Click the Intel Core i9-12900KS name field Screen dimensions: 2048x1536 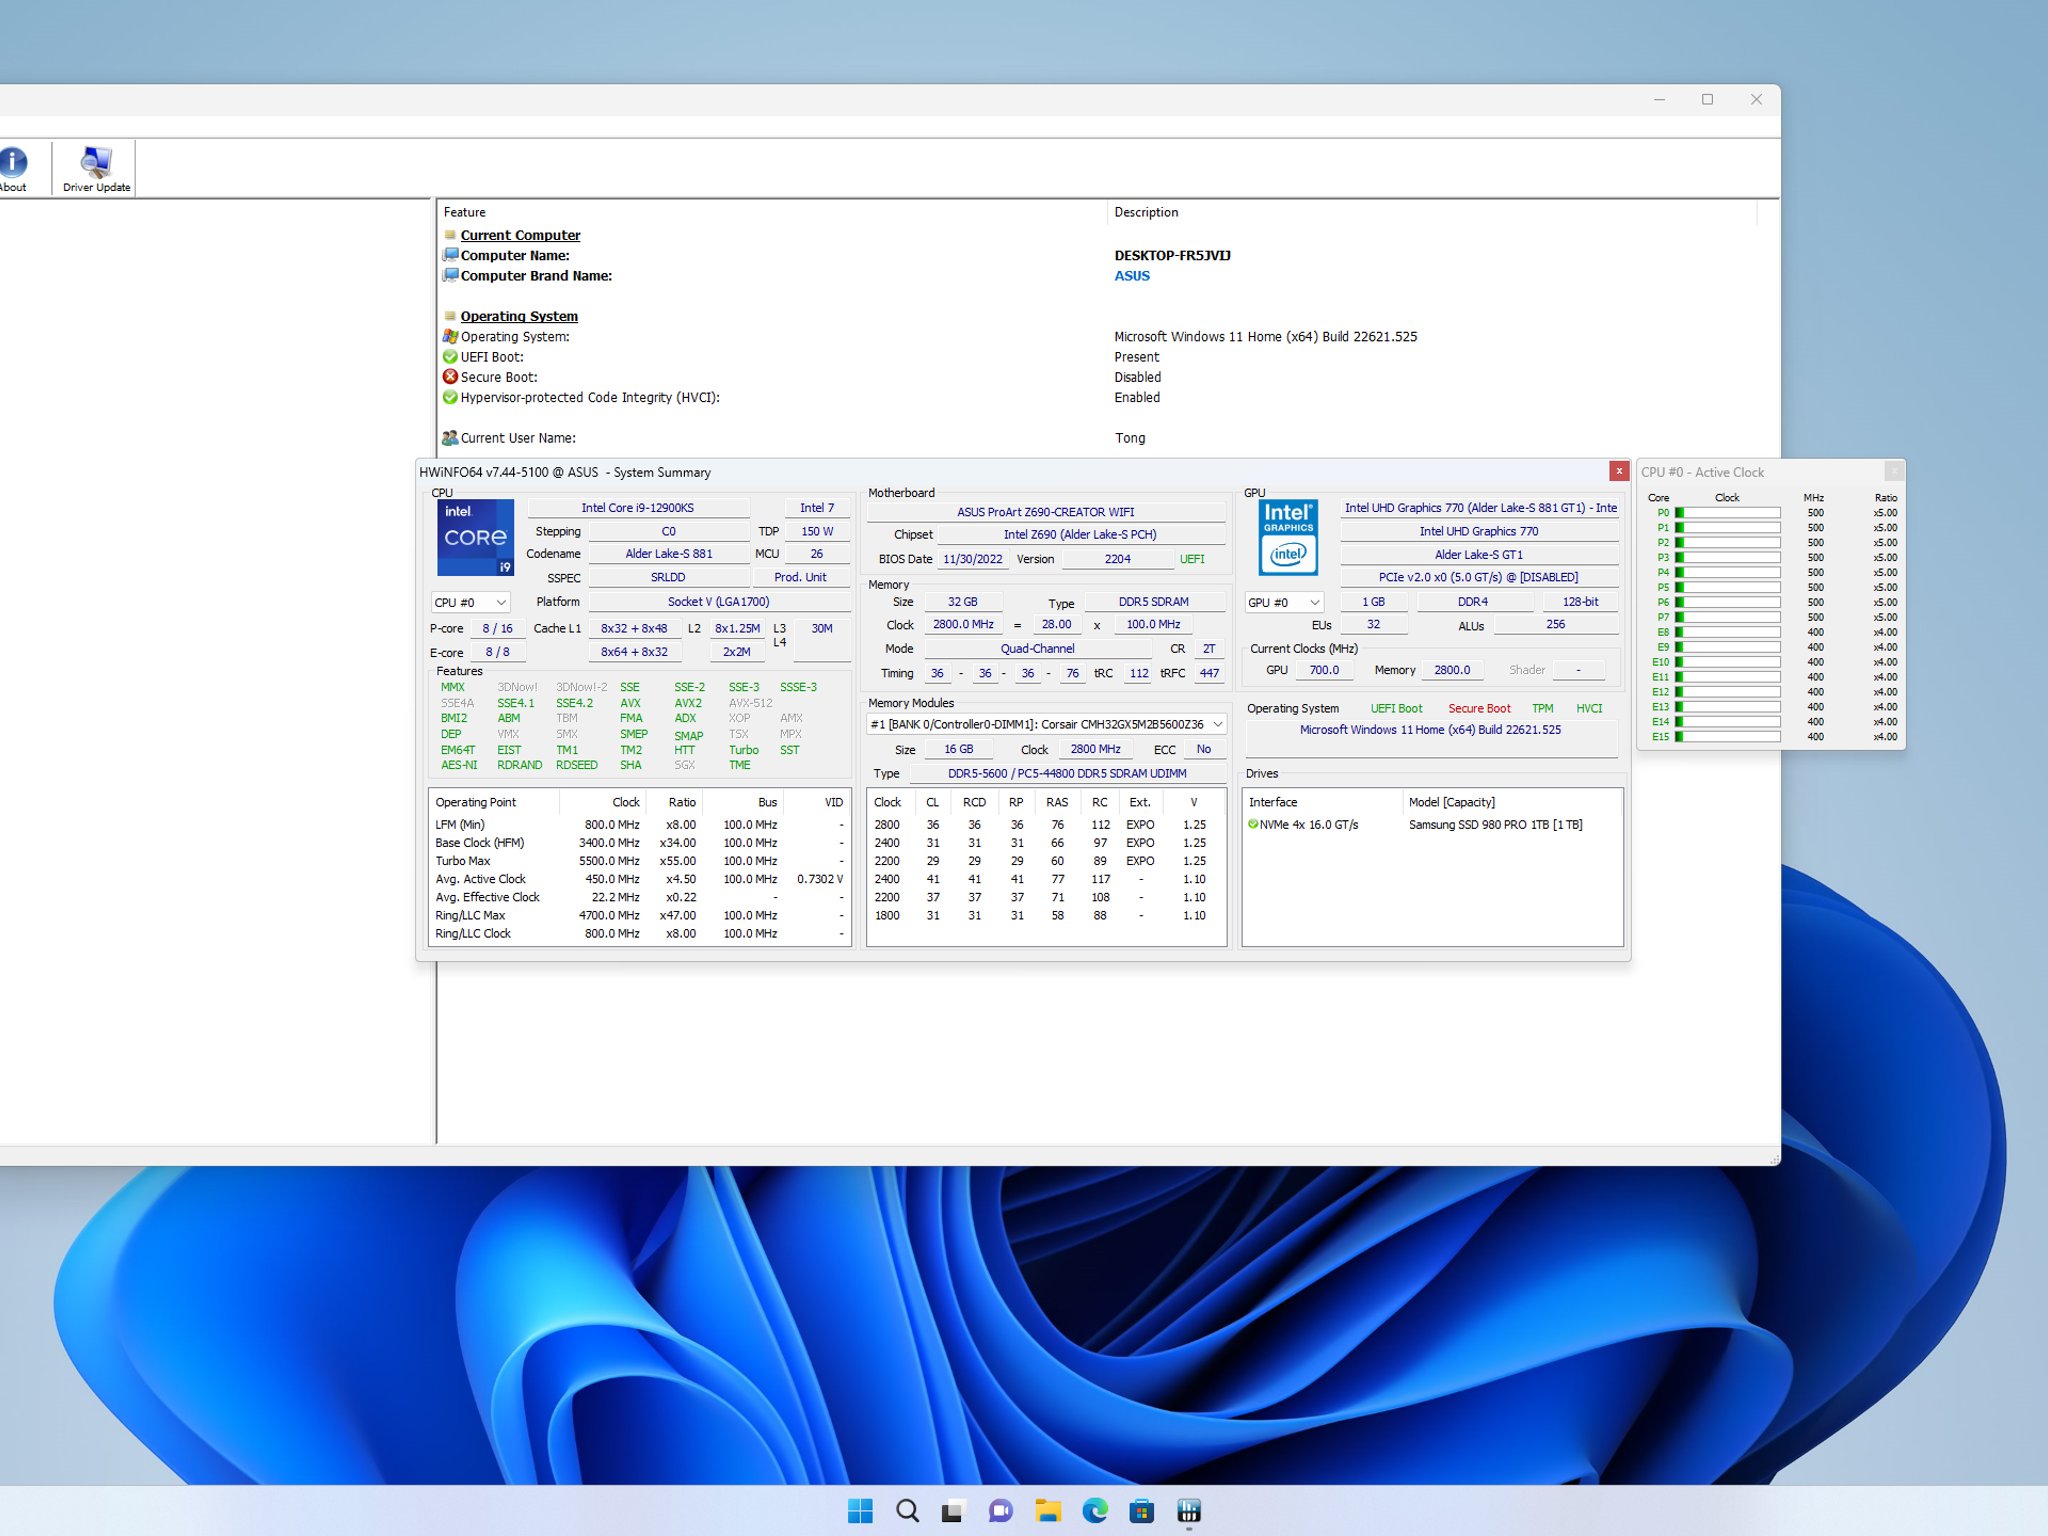tap(638, 508)
